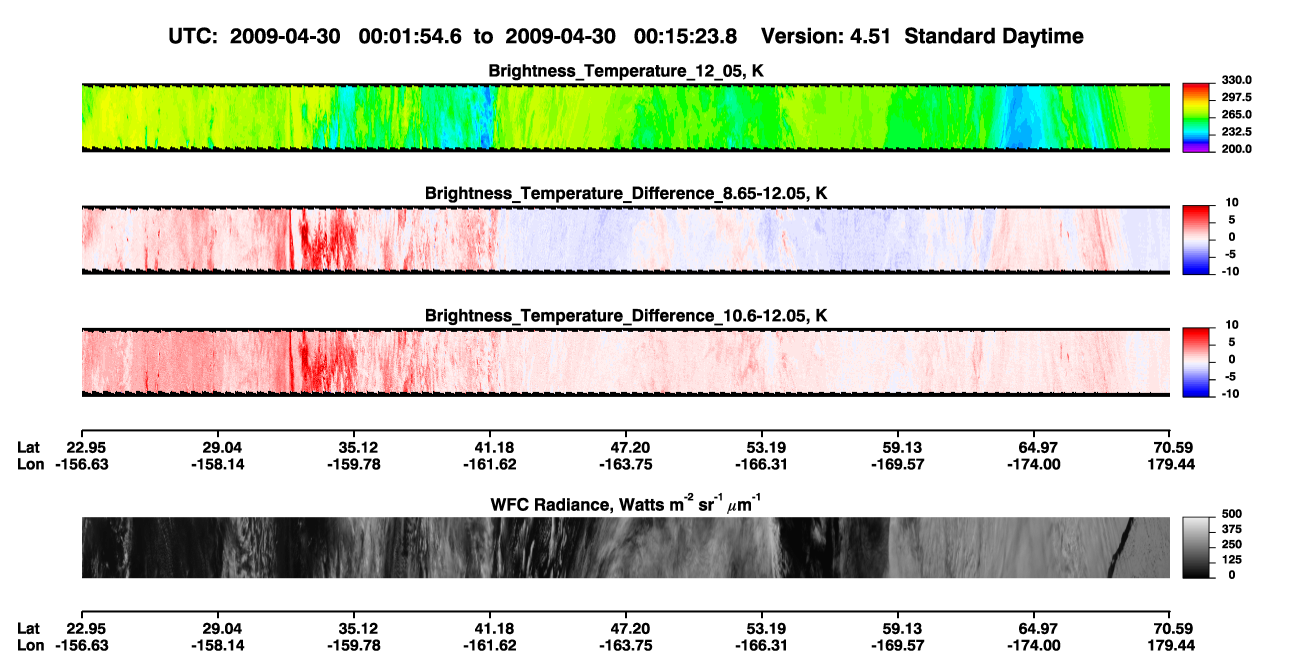Click the 265.0 color bar label
This screenshot has width=1300, height=667.
(x=1236, y=114)
